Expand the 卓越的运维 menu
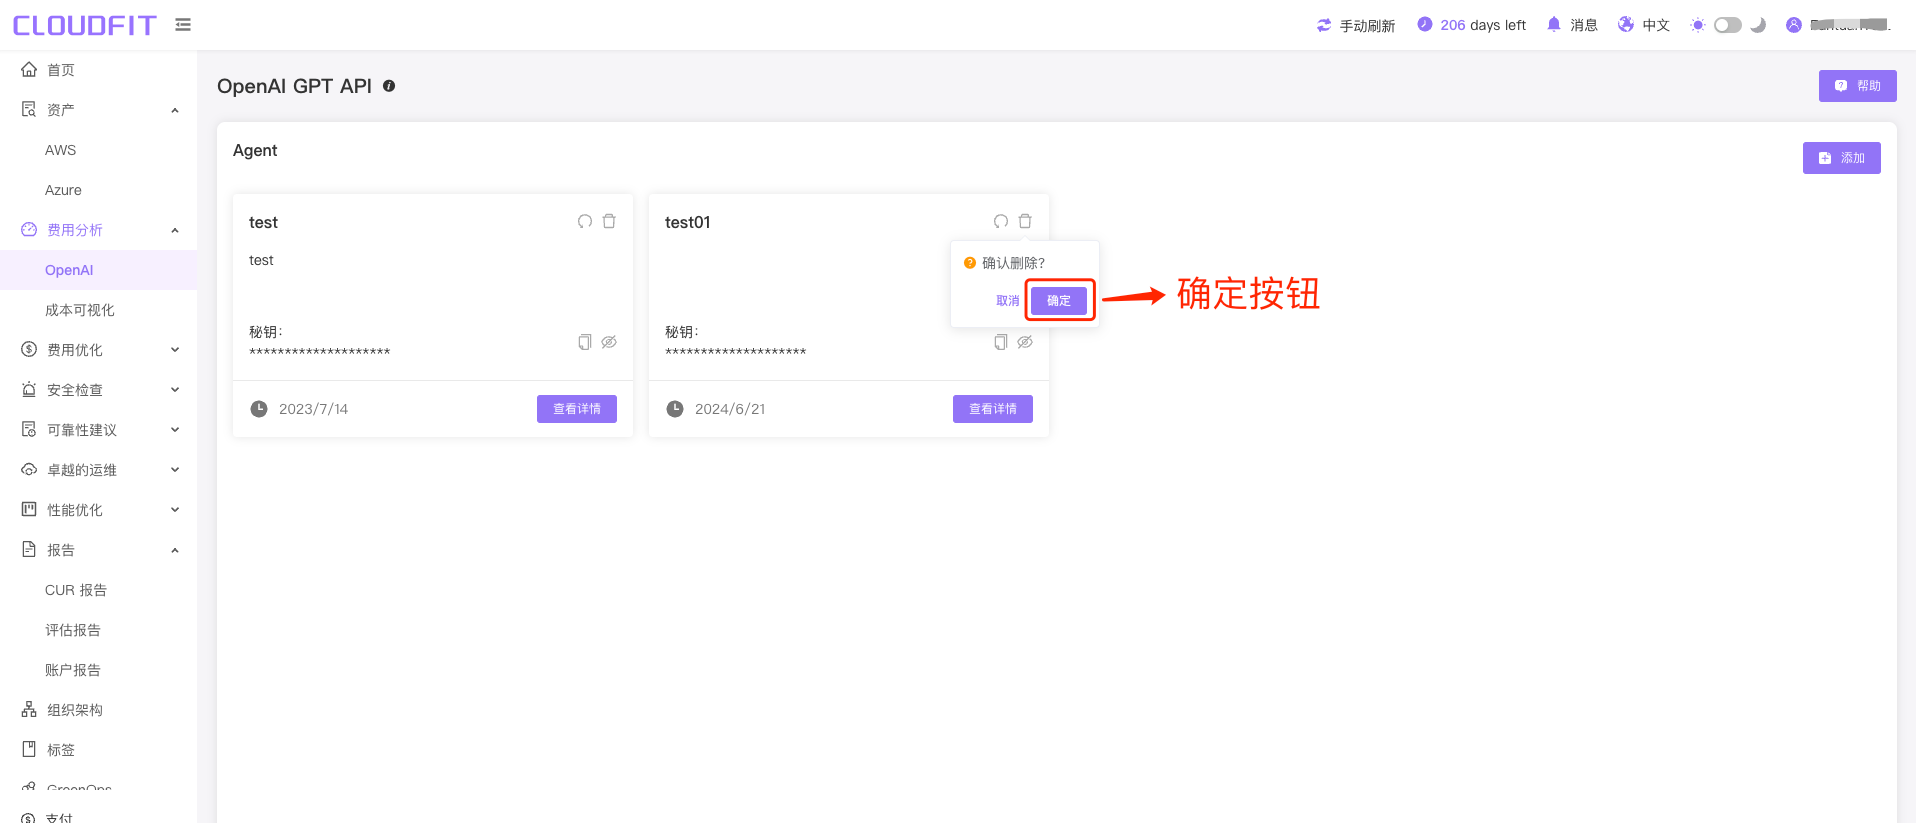The width and height of the screenshot is (1916, 823). pyautogui.click(x=98, y=470)
